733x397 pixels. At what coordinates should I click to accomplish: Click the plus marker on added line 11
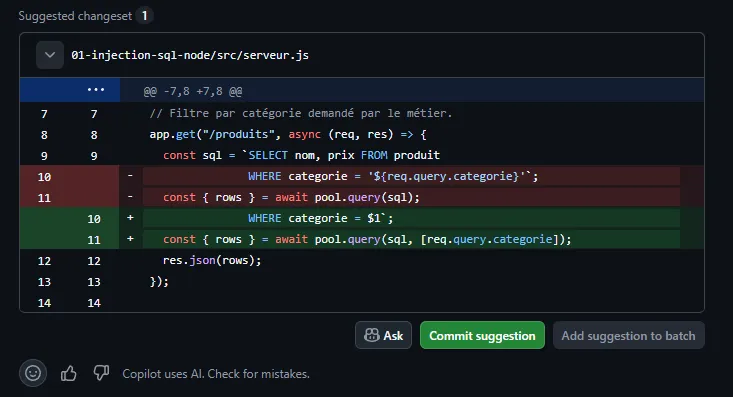click(130, 239)
